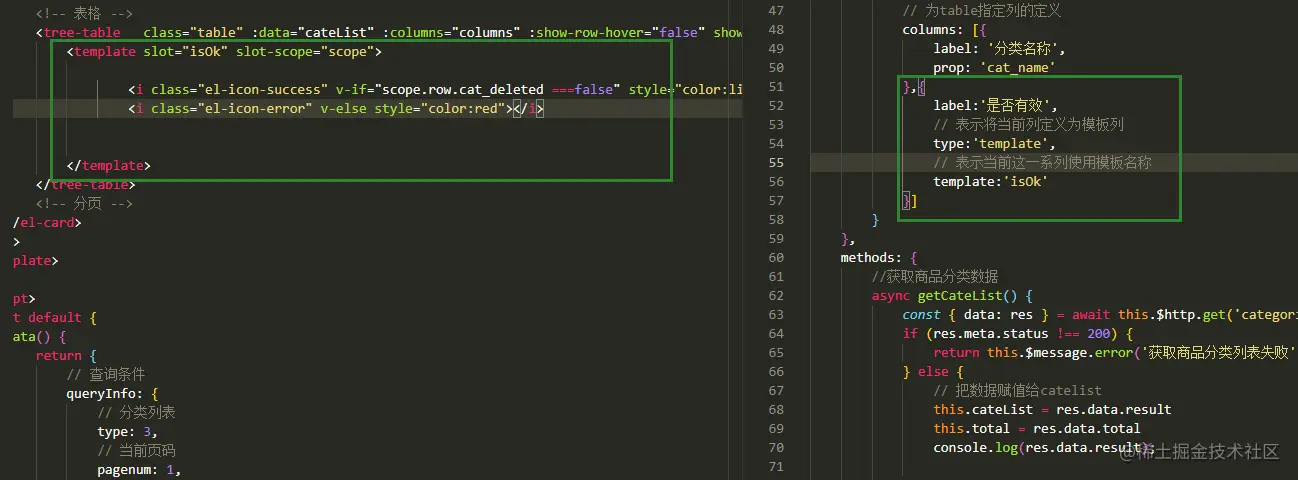Click the 'this.total = res.data.total' line
This screenshot has height=480, width=1298.
tap(1037, 428)
